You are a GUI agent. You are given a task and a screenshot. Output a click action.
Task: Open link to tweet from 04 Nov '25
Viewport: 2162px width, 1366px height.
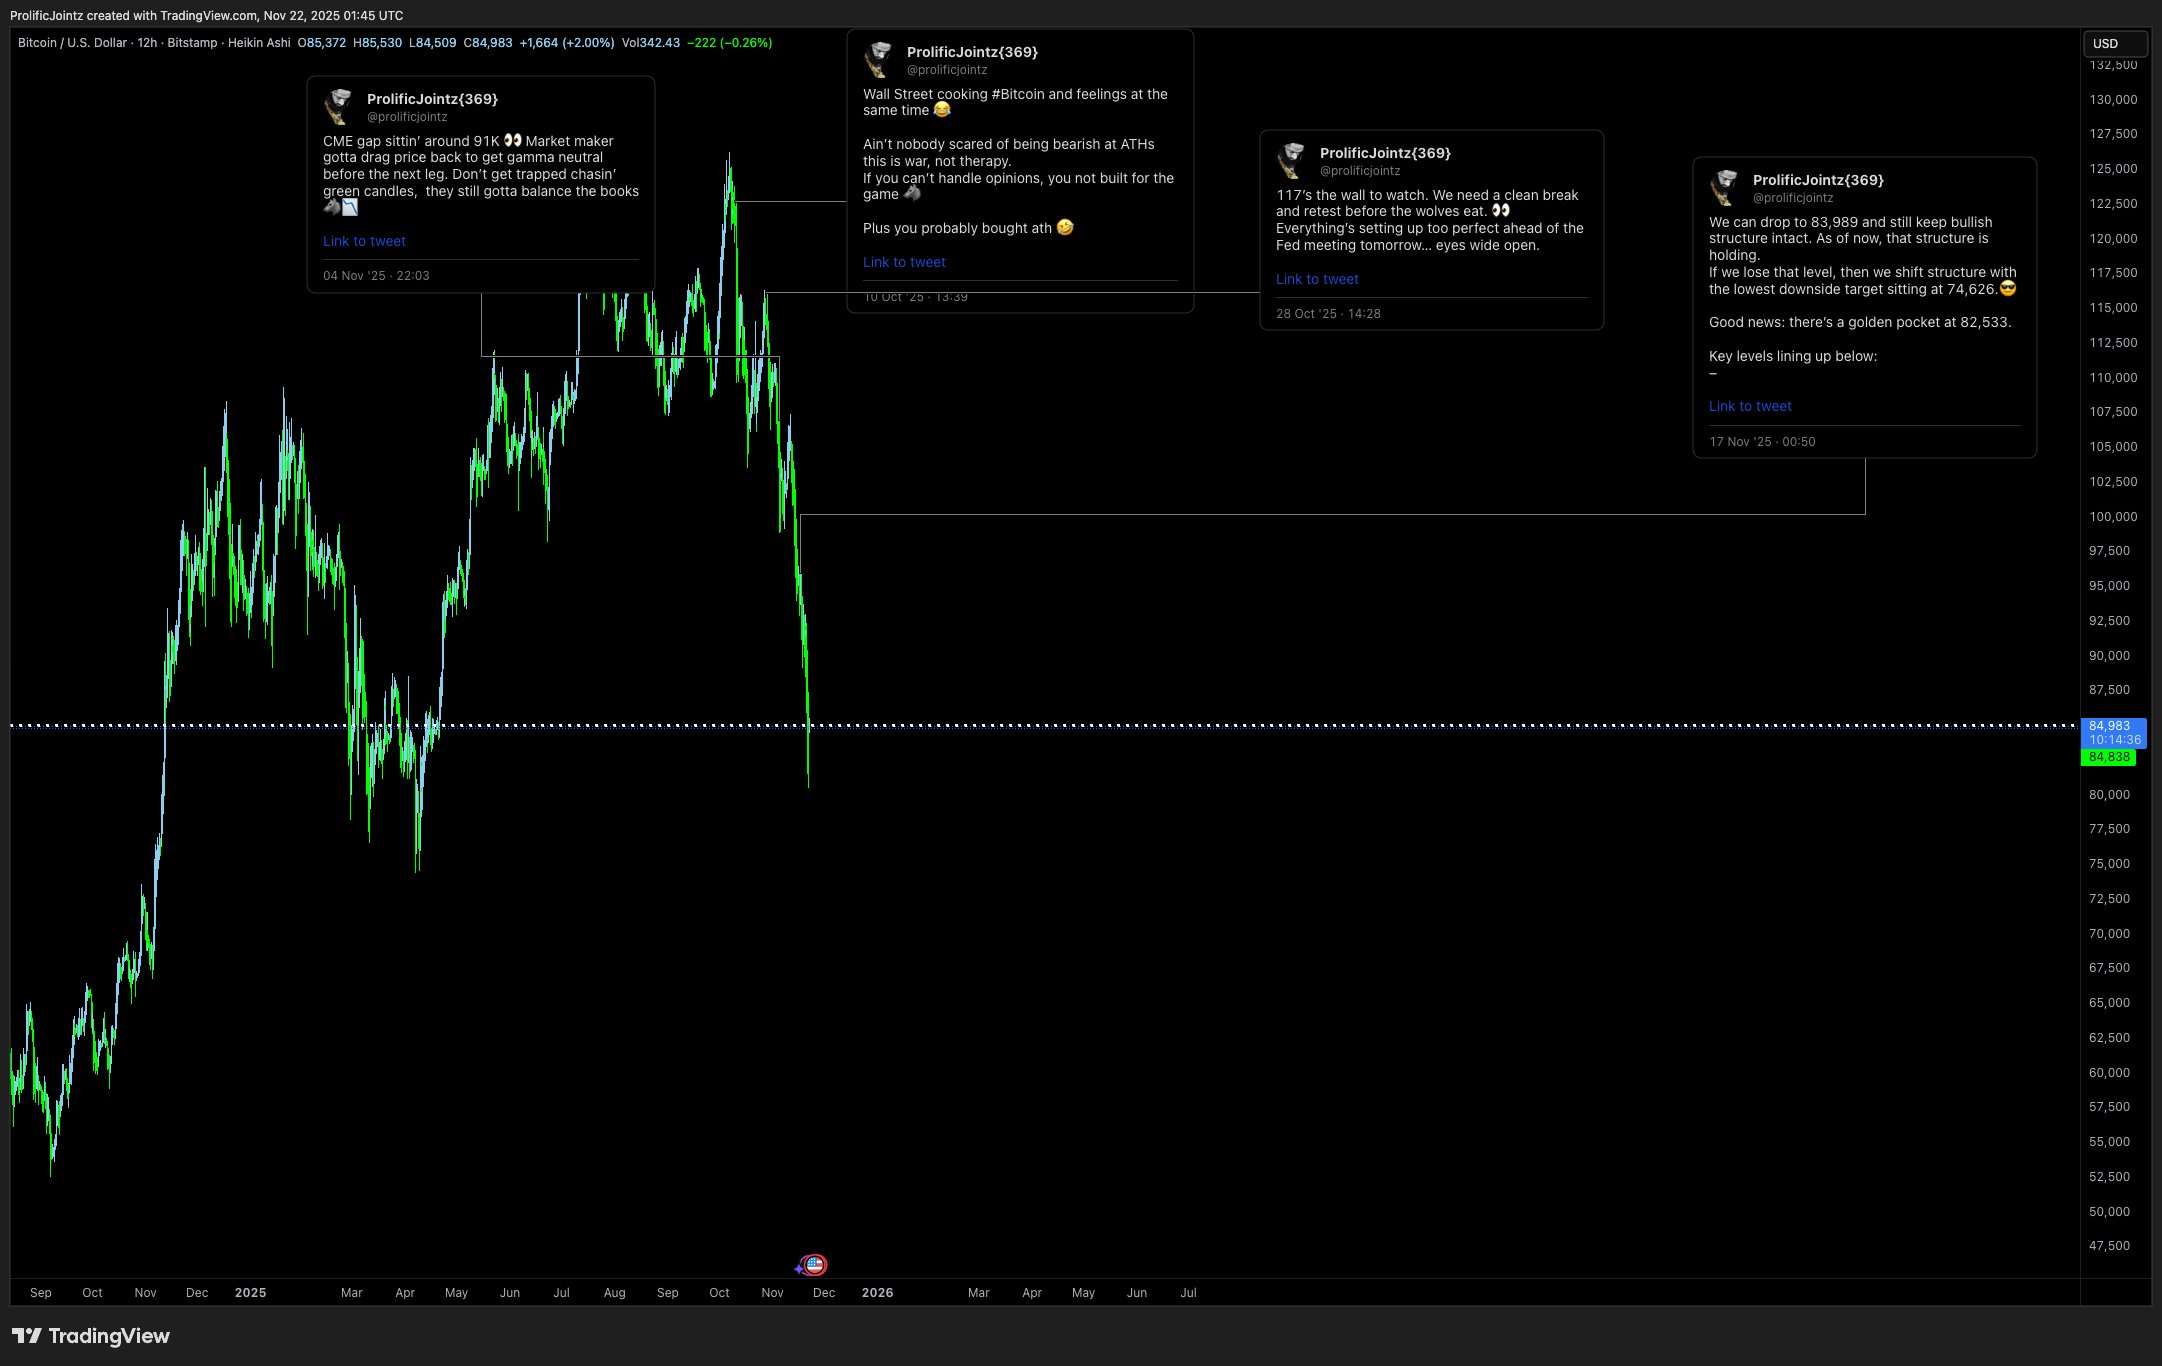[364, 241]
